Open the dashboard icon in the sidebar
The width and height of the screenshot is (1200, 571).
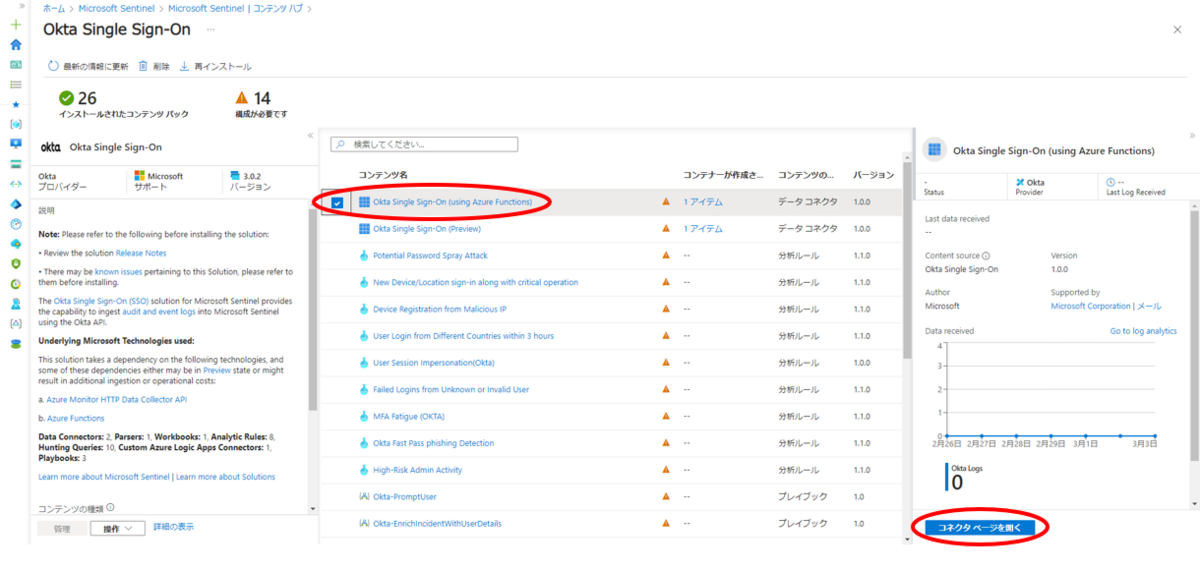tap(15, 64)
